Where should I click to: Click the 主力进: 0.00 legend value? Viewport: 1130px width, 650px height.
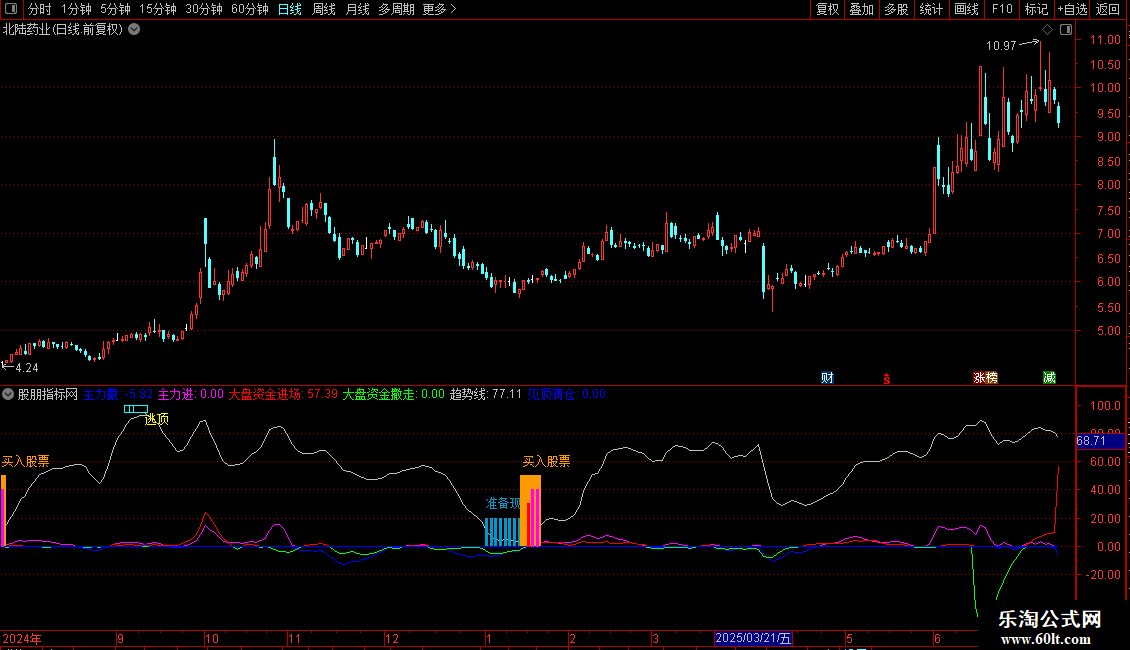point(191,394)
